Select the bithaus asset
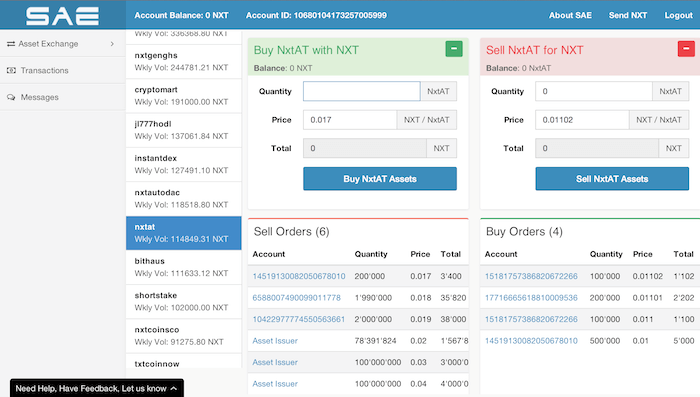Screen dimensions: 700x397 click(183, 267)
